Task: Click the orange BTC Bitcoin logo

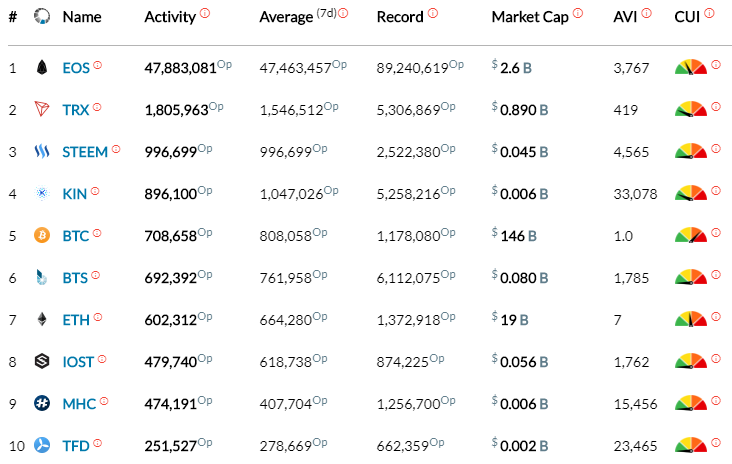Action: pos(42,236)
